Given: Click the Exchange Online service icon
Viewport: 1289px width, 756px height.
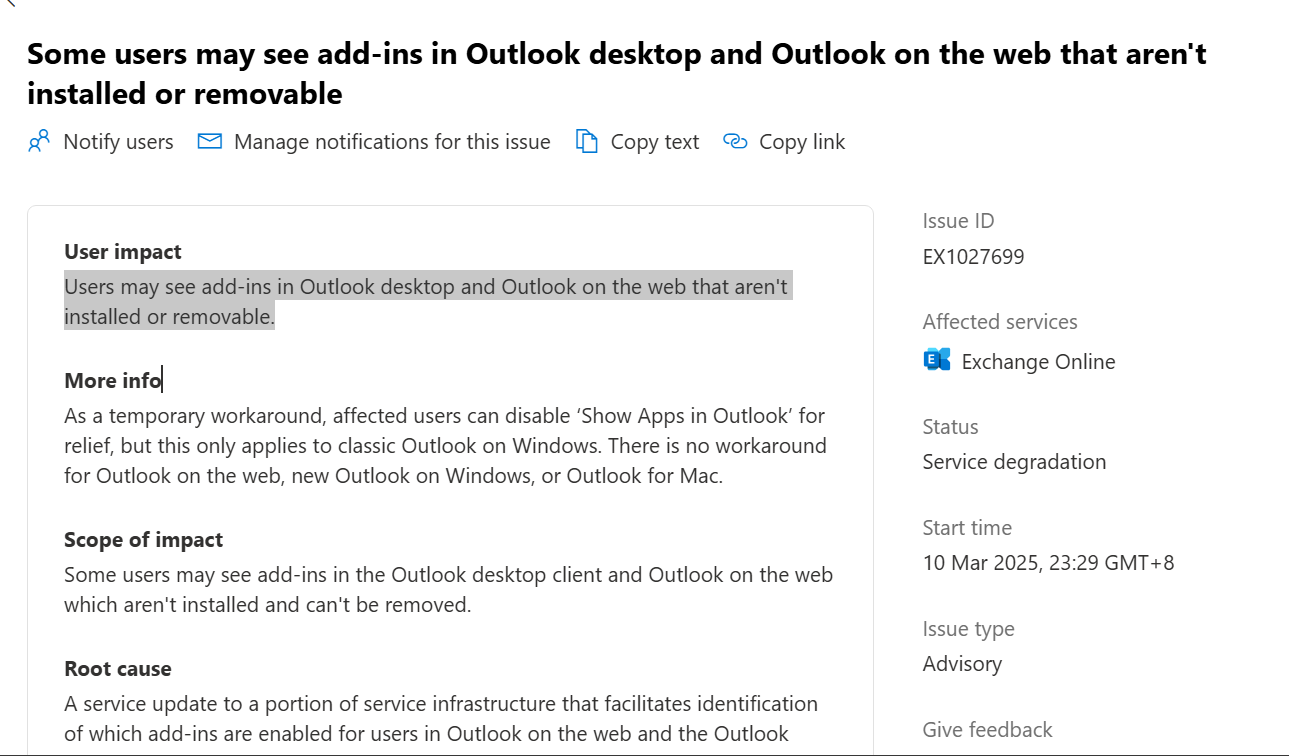Looking at the screenshot, I should (x=937, y=361).
